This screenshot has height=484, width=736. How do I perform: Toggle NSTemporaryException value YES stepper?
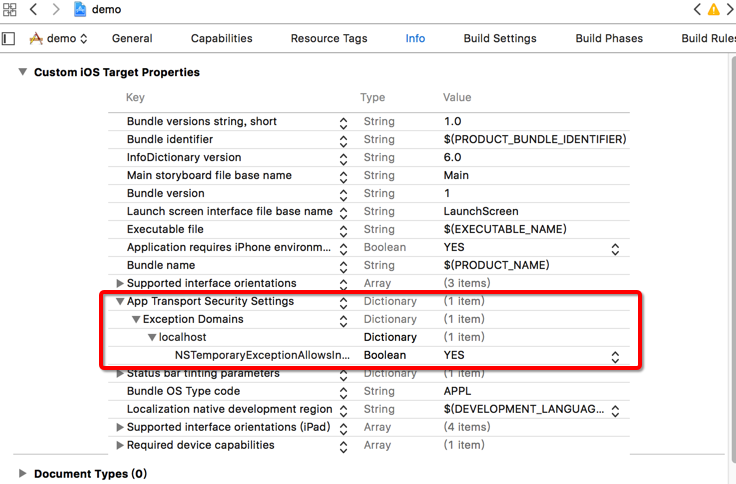point(615,355)
